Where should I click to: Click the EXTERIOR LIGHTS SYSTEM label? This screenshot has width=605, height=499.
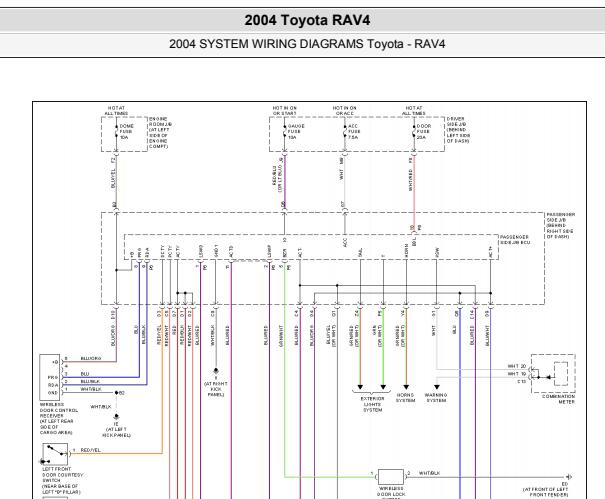pyautogui.click(x=372, y=404)
